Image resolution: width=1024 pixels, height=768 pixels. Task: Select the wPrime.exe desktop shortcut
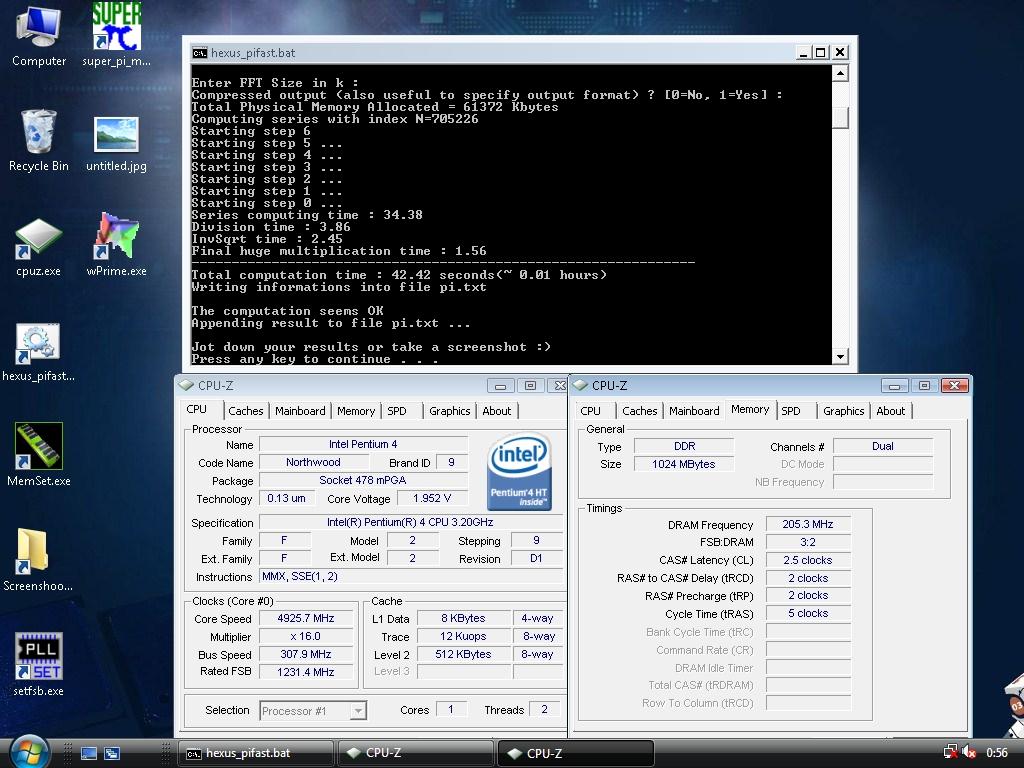[116, 244]
